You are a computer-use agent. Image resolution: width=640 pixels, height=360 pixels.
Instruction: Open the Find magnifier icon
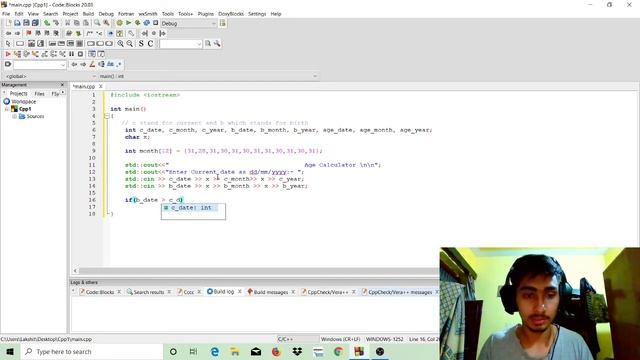coord(97,23)
